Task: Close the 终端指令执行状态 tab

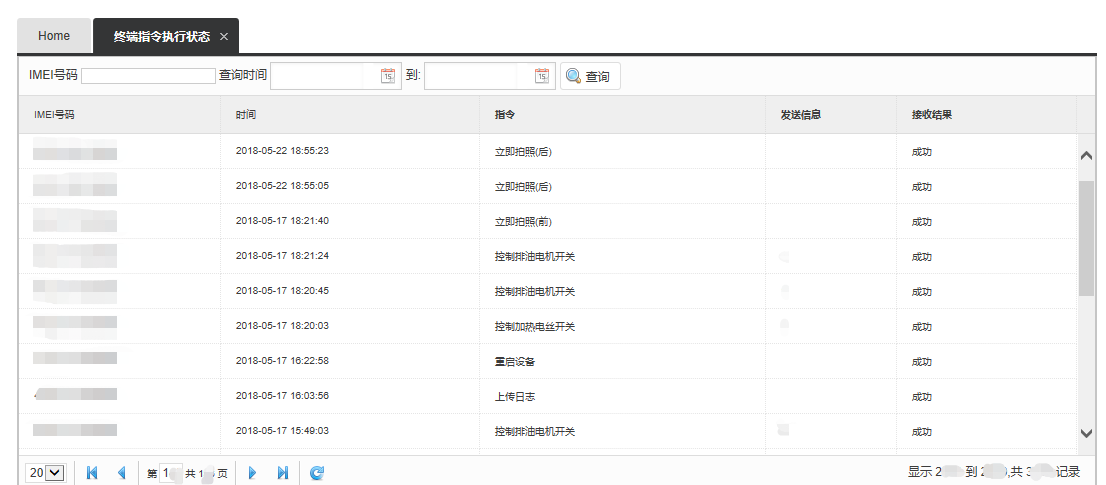Action: pyautogui.click(x=224, y=37)
